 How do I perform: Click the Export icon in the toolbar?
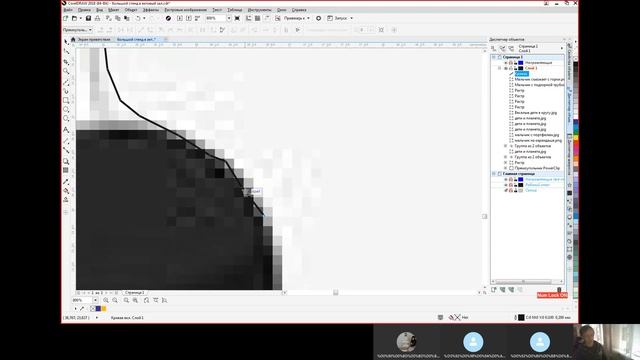point(189,18)
